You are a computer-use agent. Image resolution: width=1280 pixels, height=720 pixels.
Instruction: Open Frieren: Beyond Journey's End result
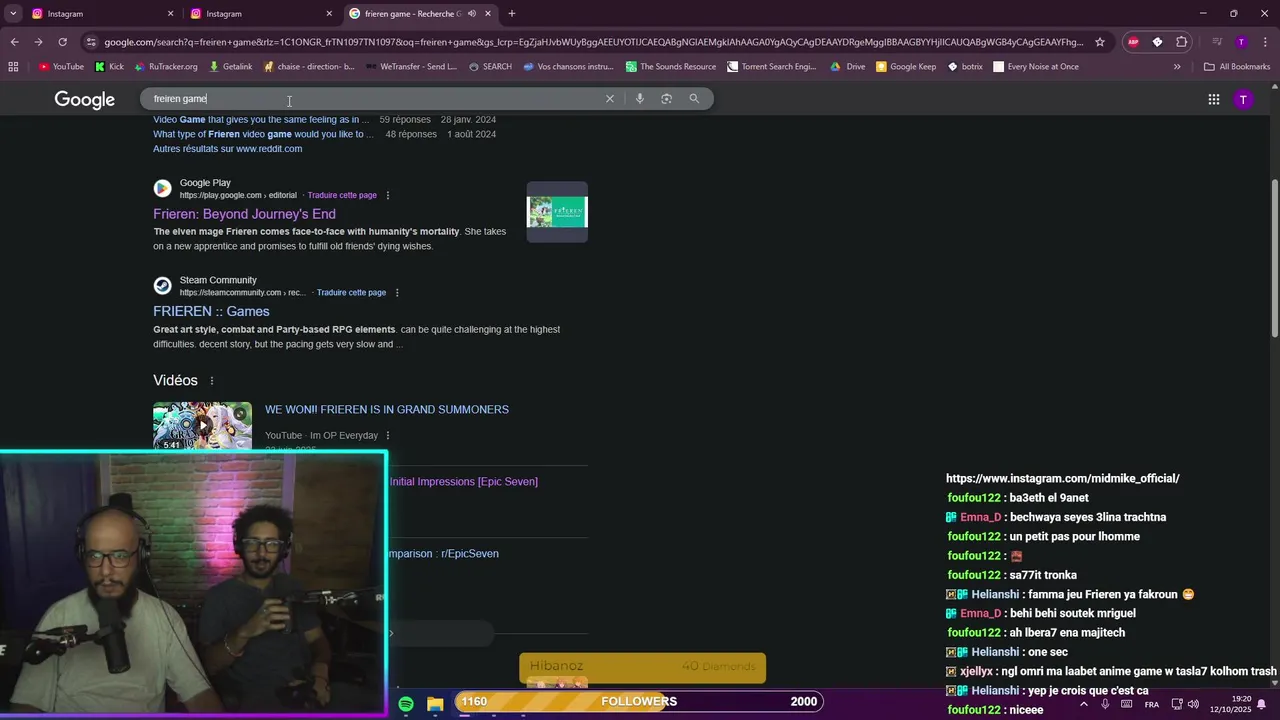tap(244, 214)
